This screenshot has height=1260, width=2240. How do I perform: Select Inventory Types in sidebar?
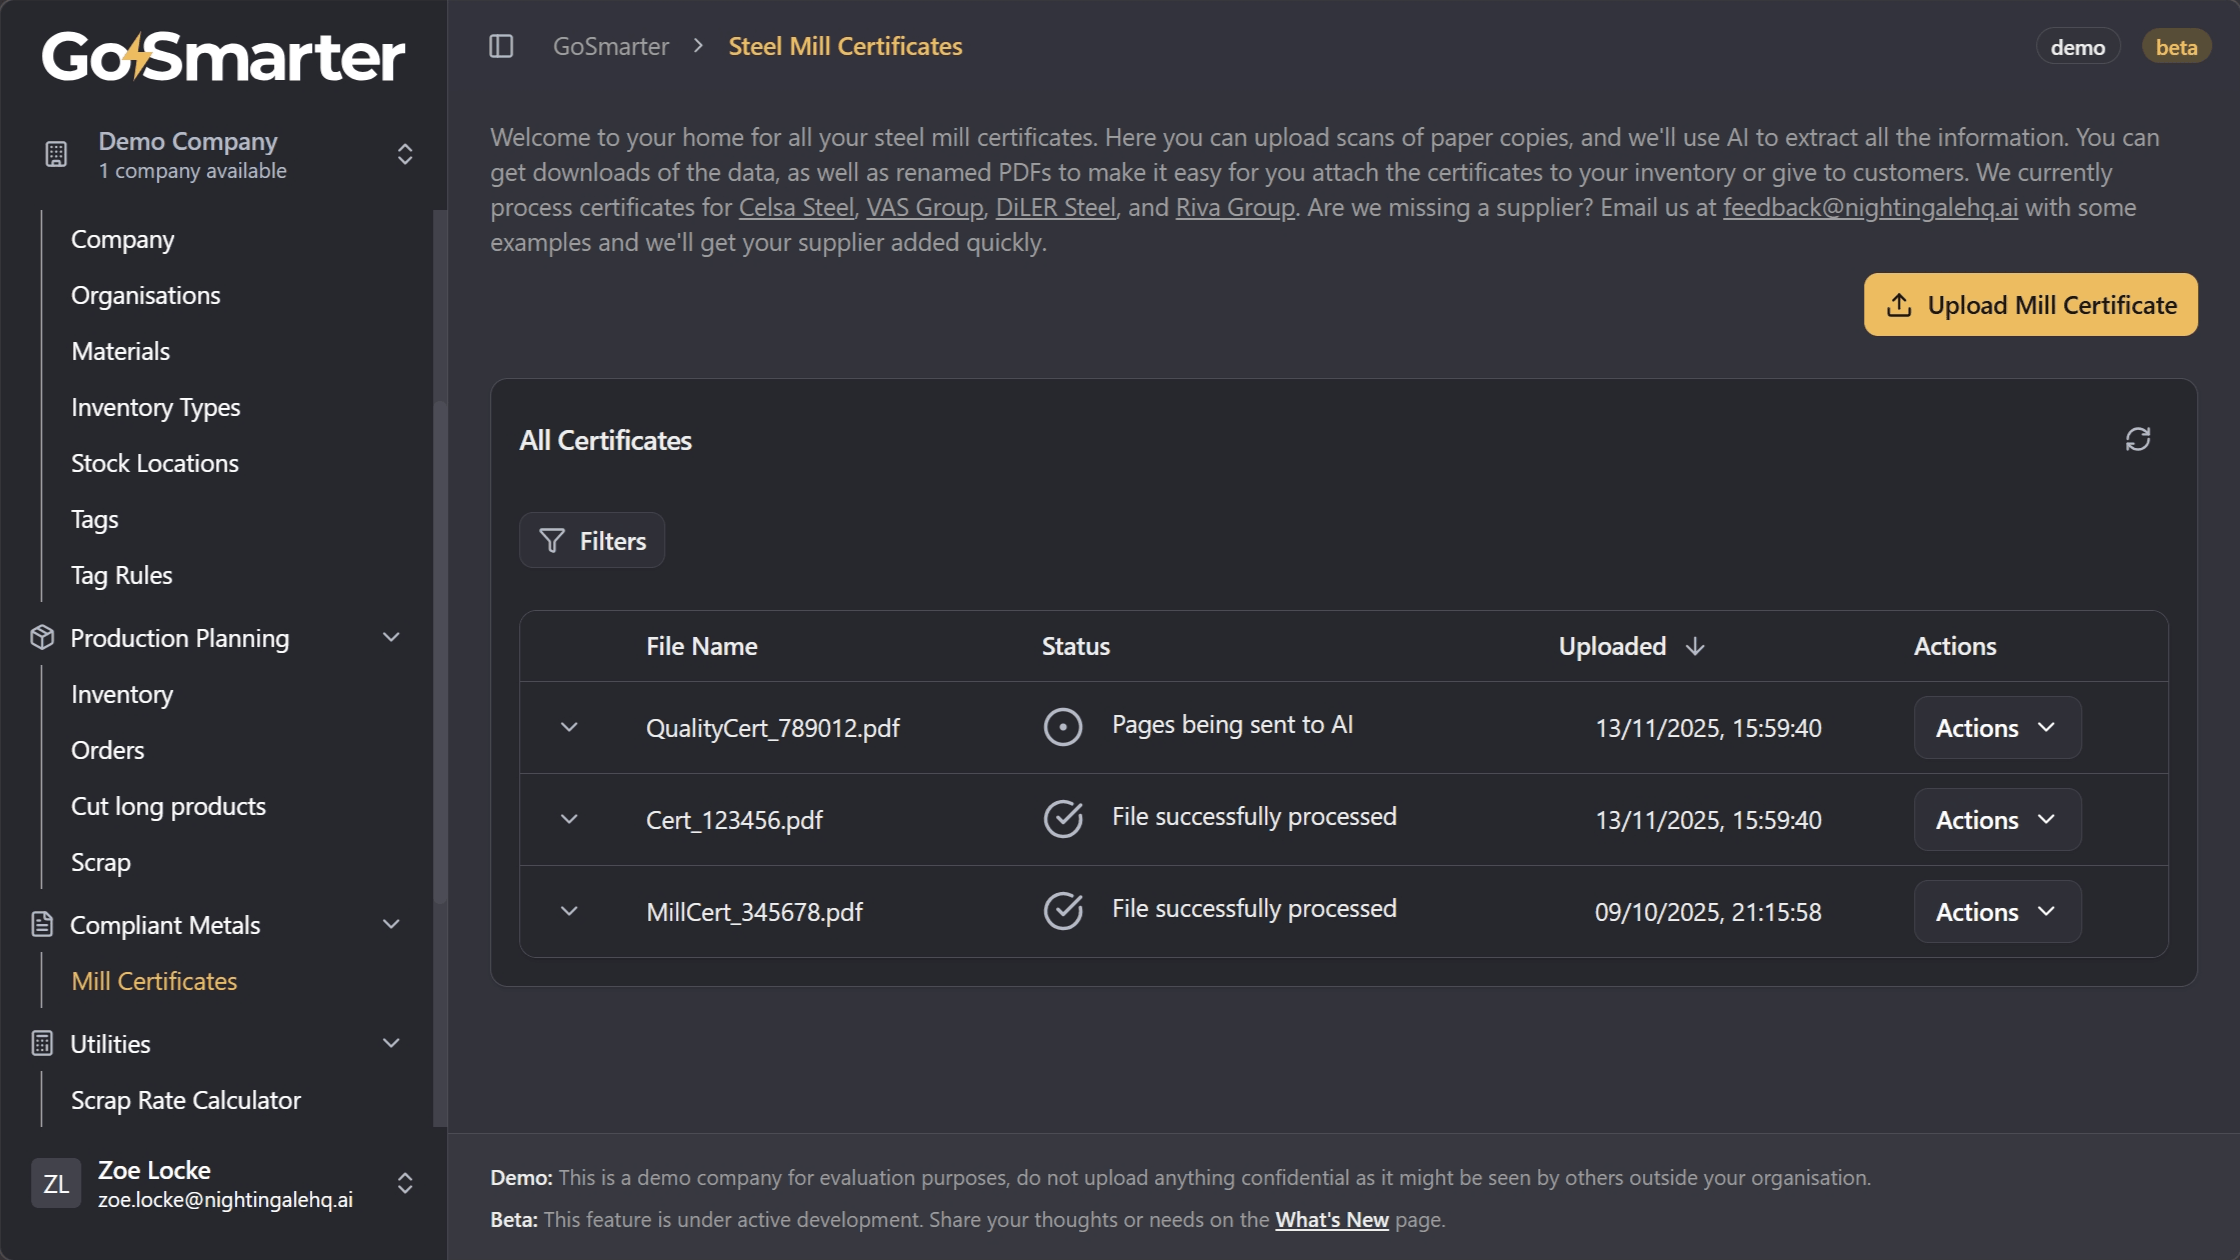[x=156, y=407]
